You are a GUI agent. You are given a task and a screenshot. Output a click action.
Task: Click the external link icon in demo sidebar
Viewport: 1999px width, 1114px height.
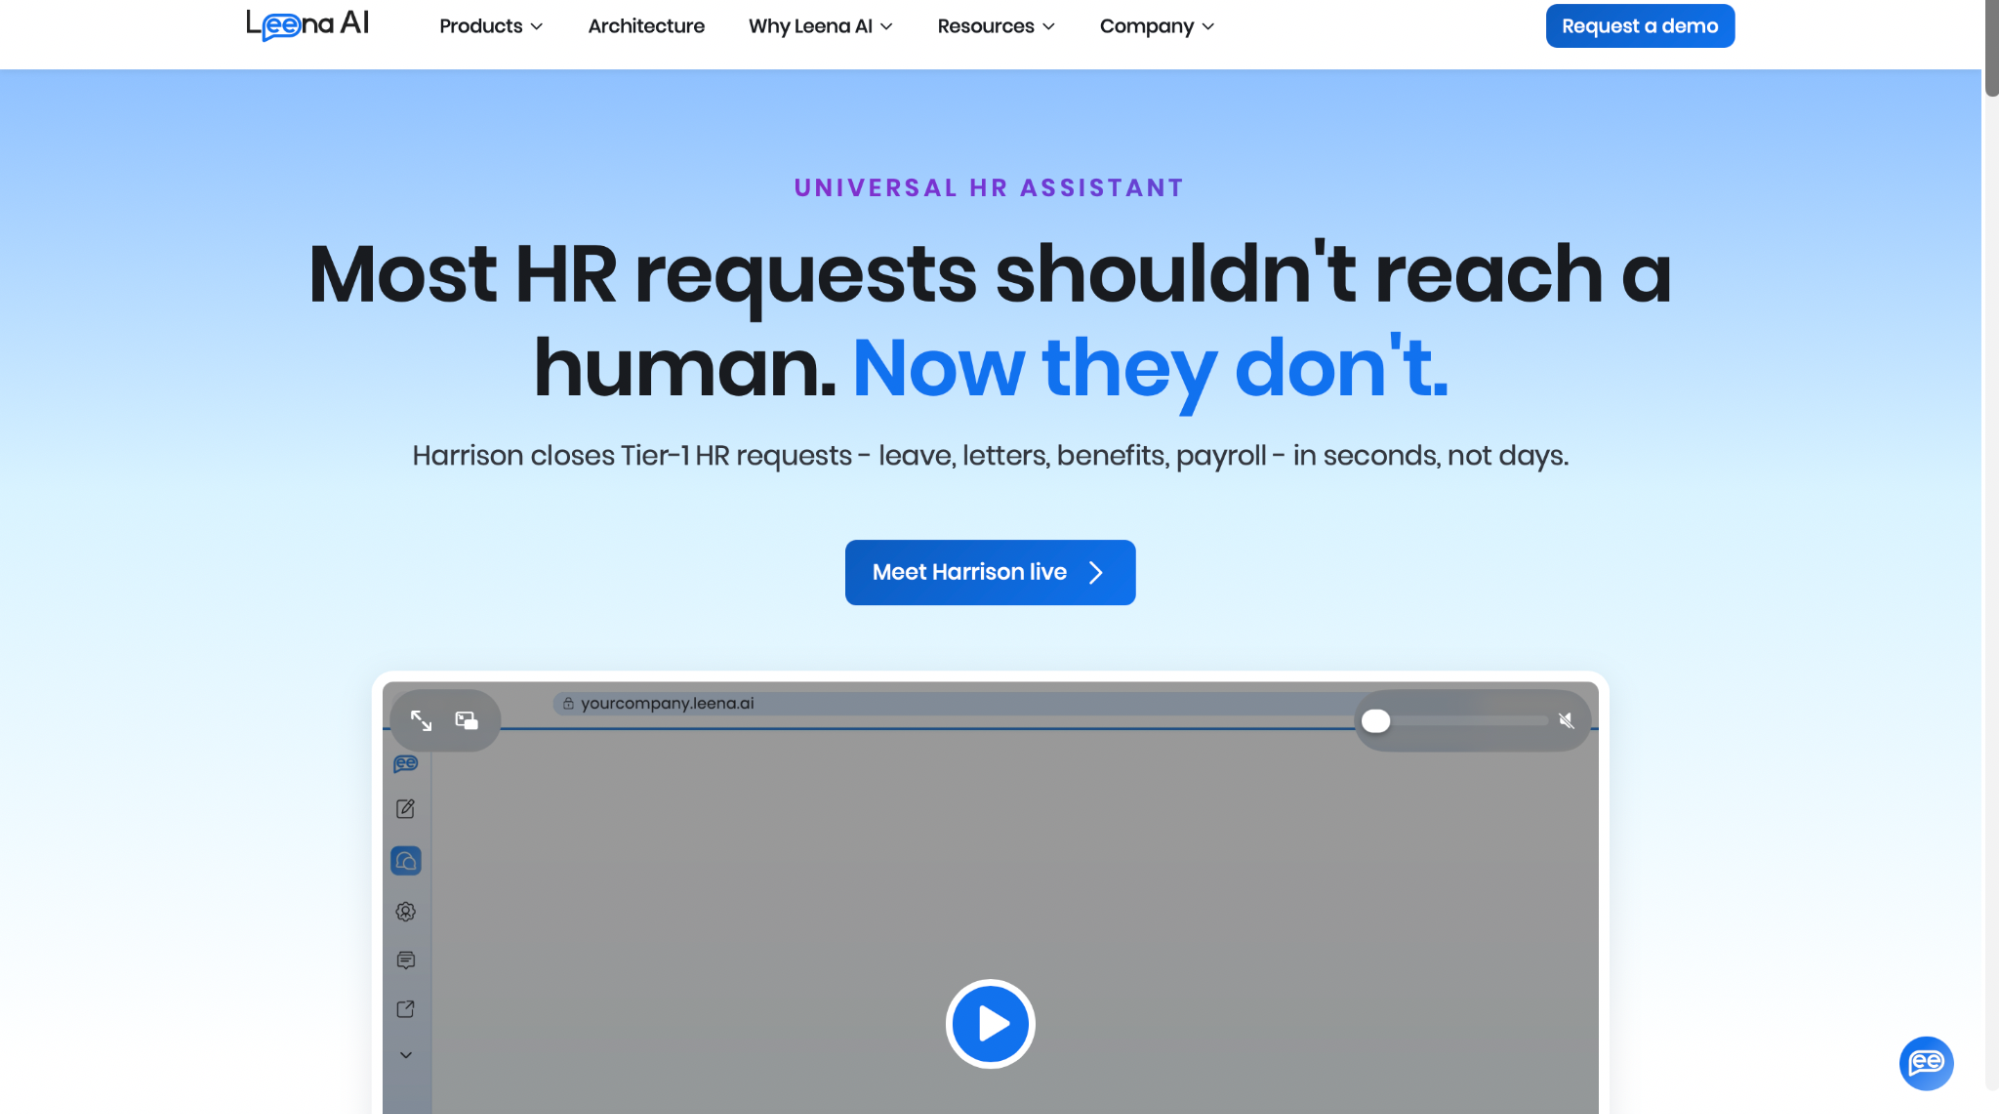405,1009
